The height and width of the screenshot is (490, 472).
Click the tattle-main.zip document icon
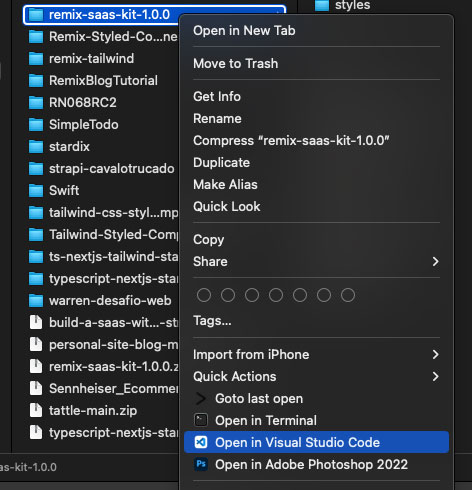pos(36,410)
